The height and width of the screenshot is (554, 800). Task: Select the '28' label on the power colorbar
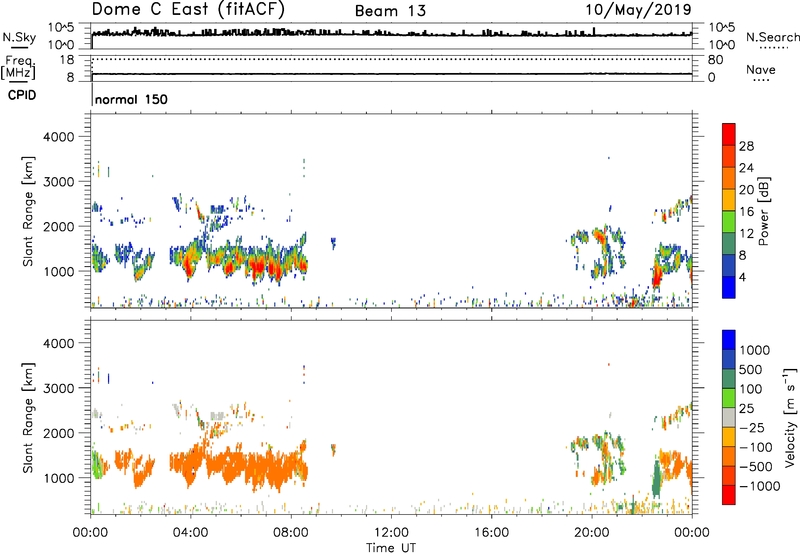[x=746, y=146]
